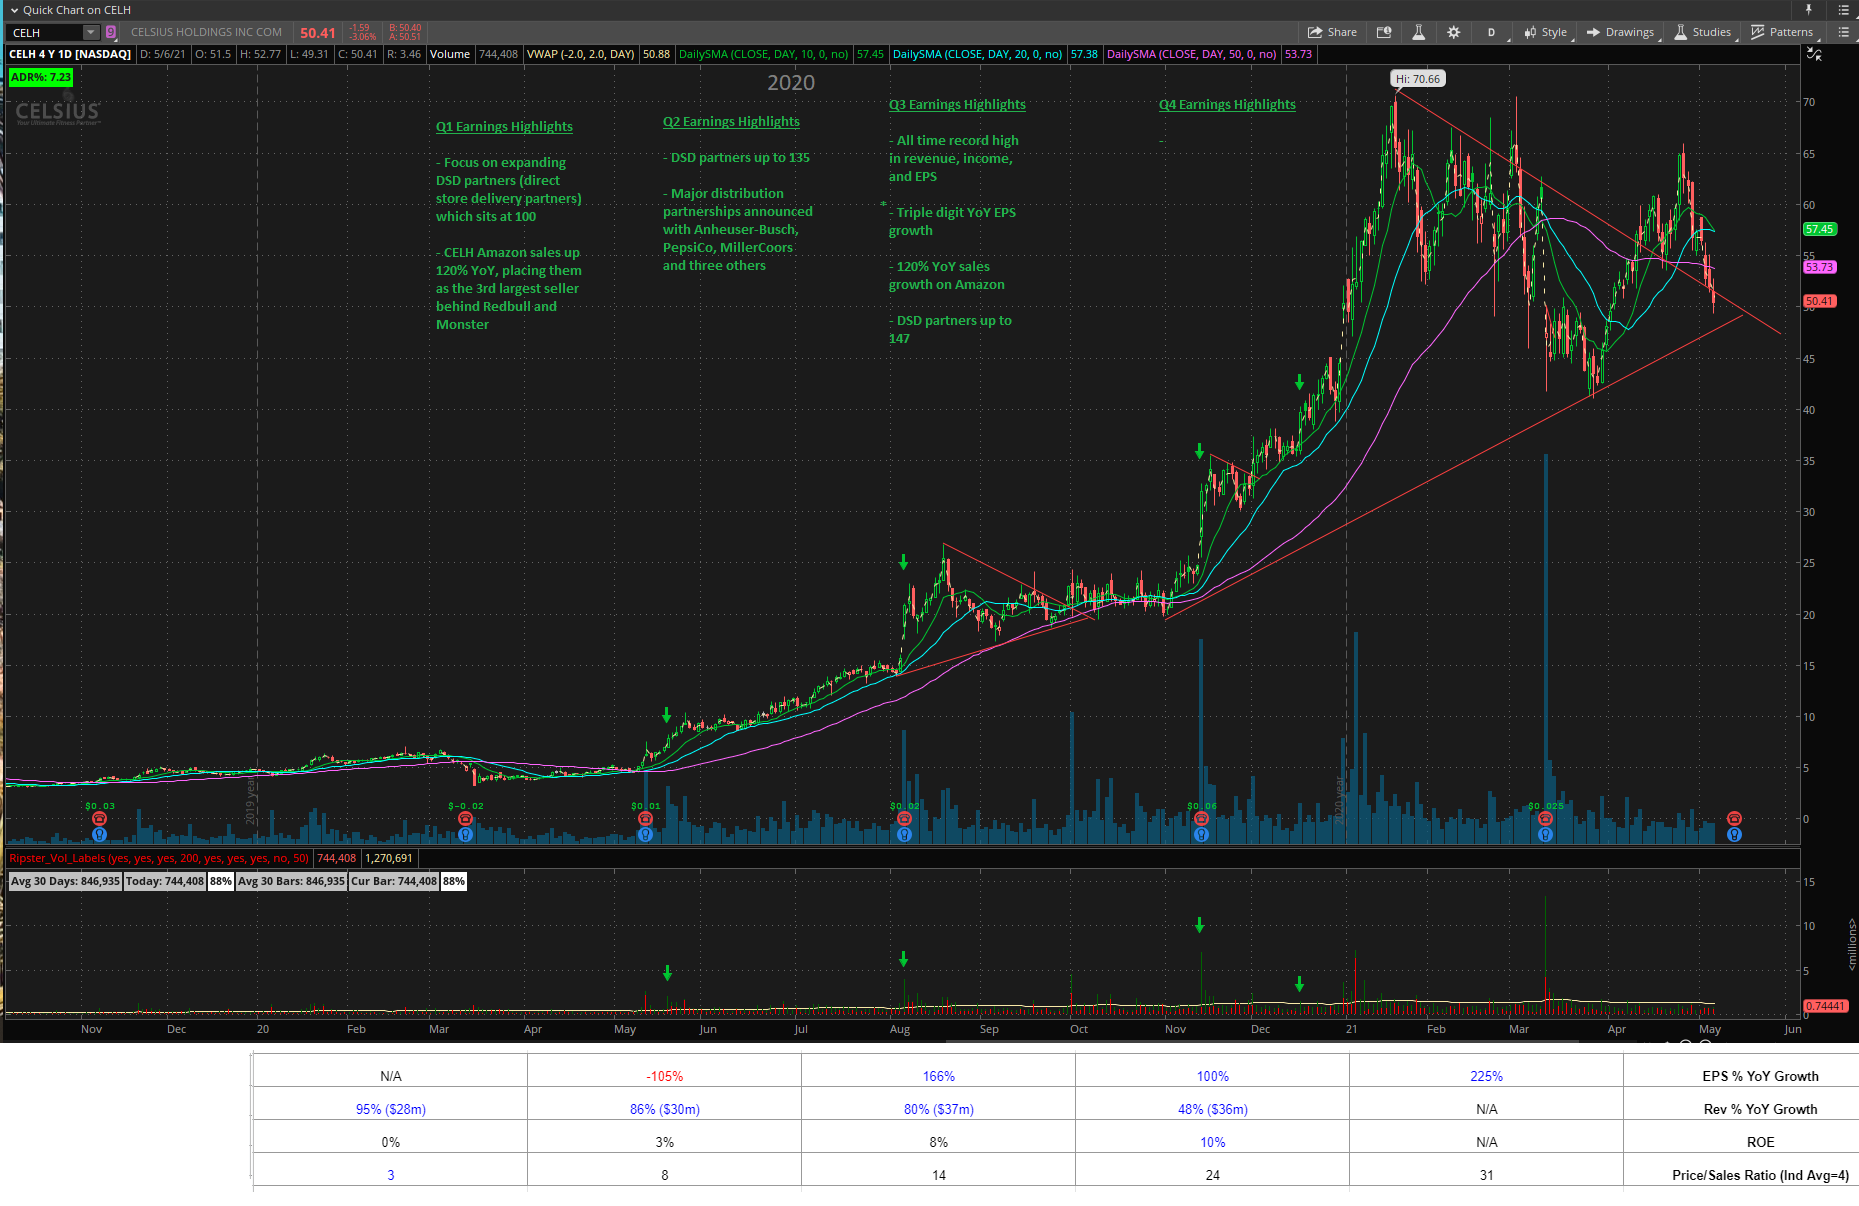Click the purple 9 symbol link color

click(111, 33)
